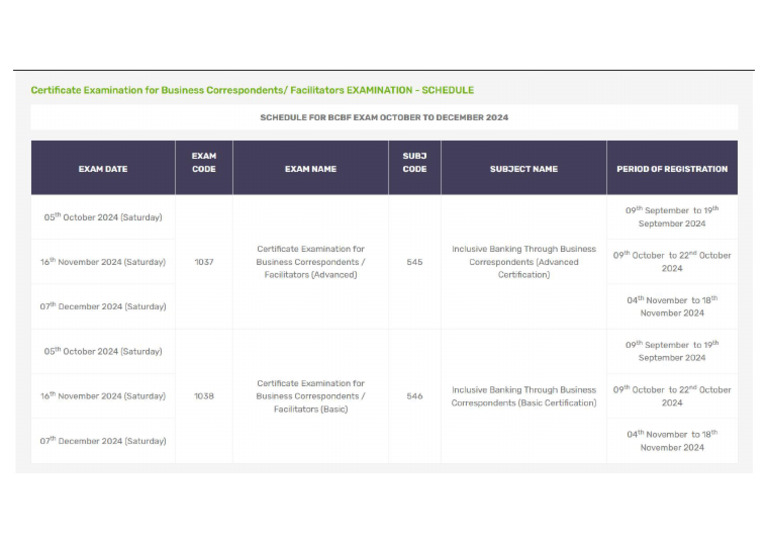Click 05th October 2024 date for exam 1038
The image size is (768, 543).
[x=103, y=351]
